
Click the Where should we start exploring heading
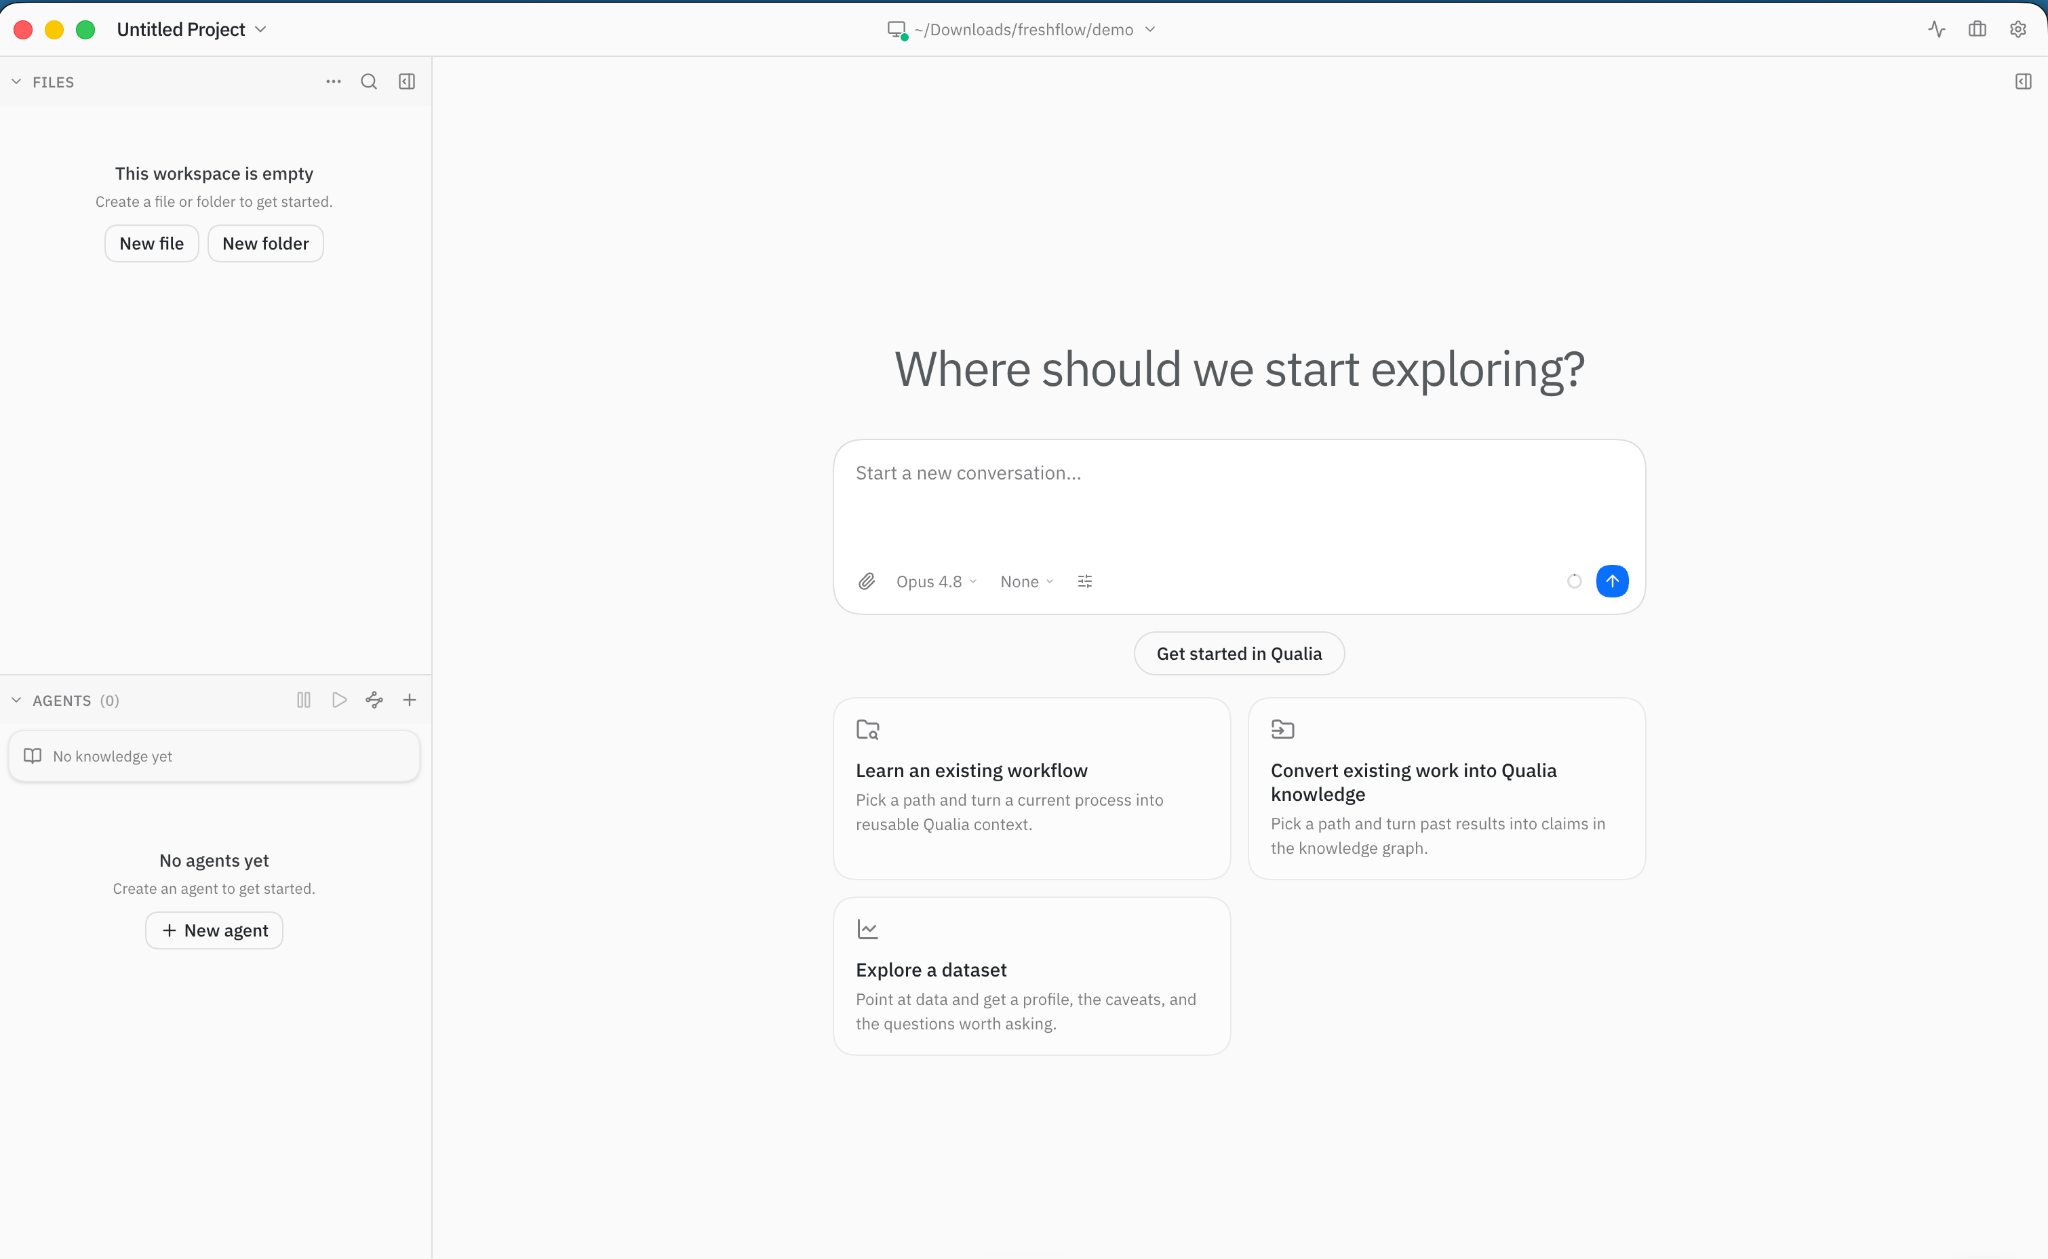[1239, 369]
